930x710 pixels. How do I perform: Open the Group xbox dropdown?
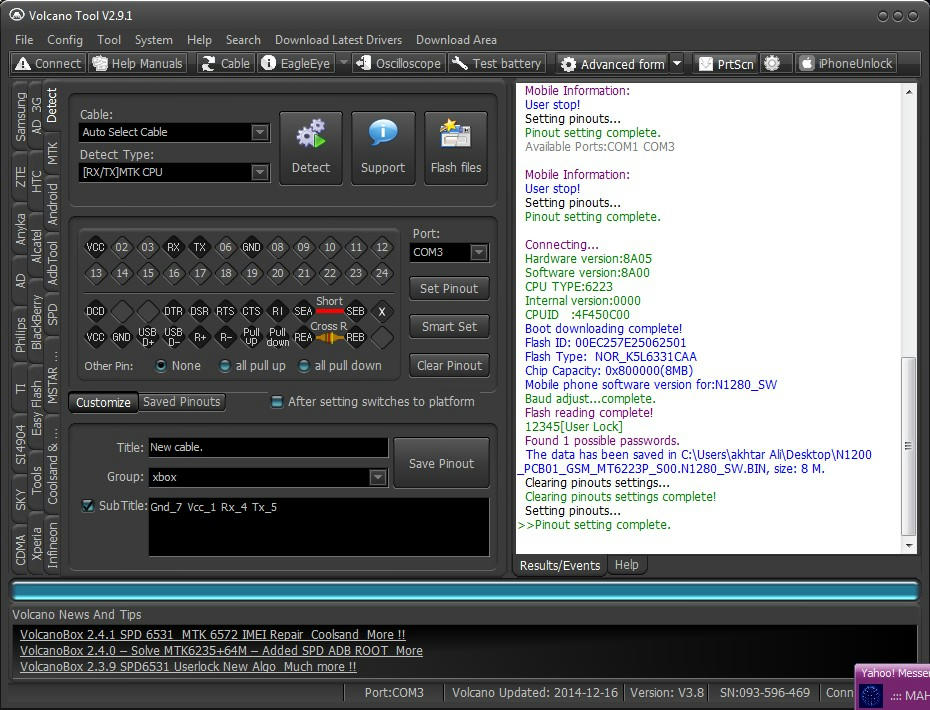378,477
